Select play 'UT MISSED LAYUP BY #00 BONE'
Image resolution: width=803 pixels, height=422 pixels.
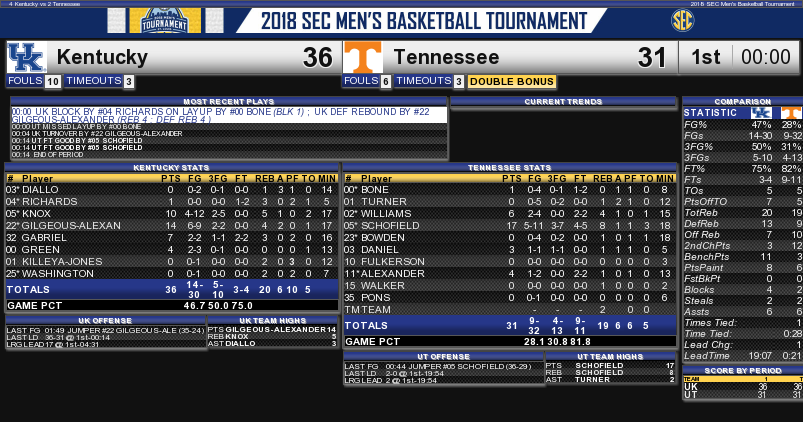pos(229,126)
